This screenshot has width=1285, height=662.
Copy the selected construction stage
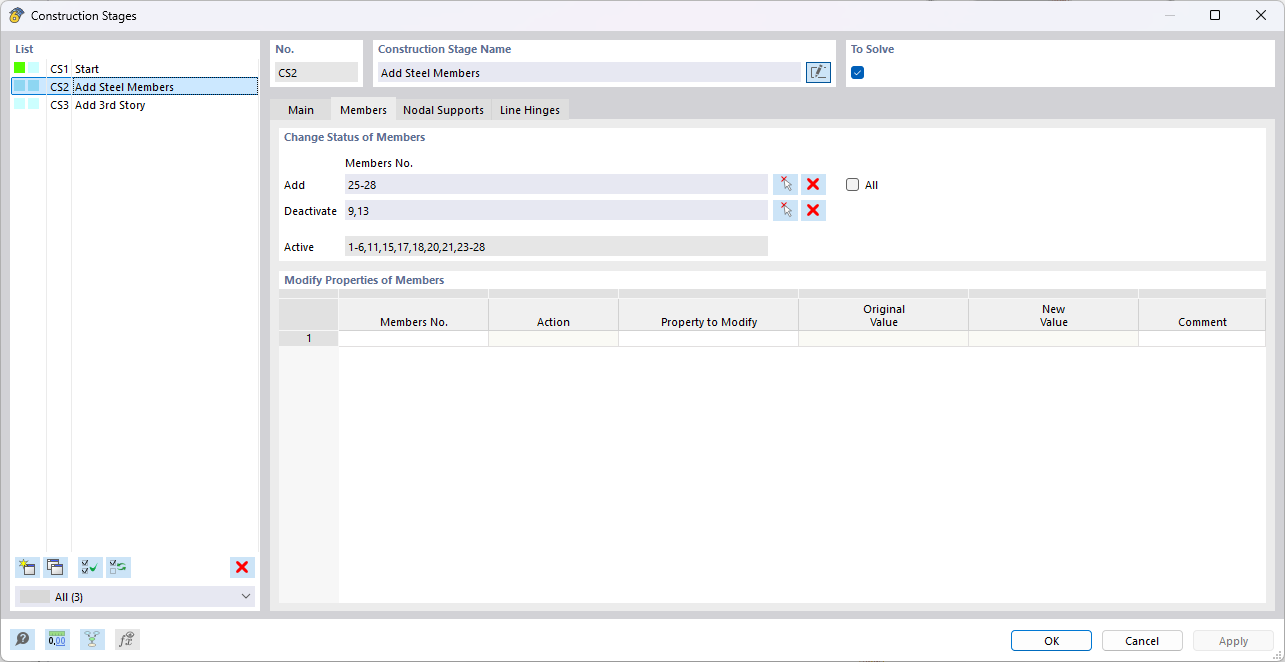(56, 567)
